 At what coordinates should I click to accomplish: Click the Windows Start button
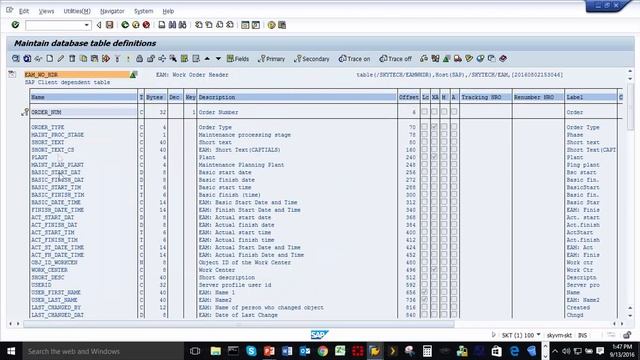(x=11, y=351)
